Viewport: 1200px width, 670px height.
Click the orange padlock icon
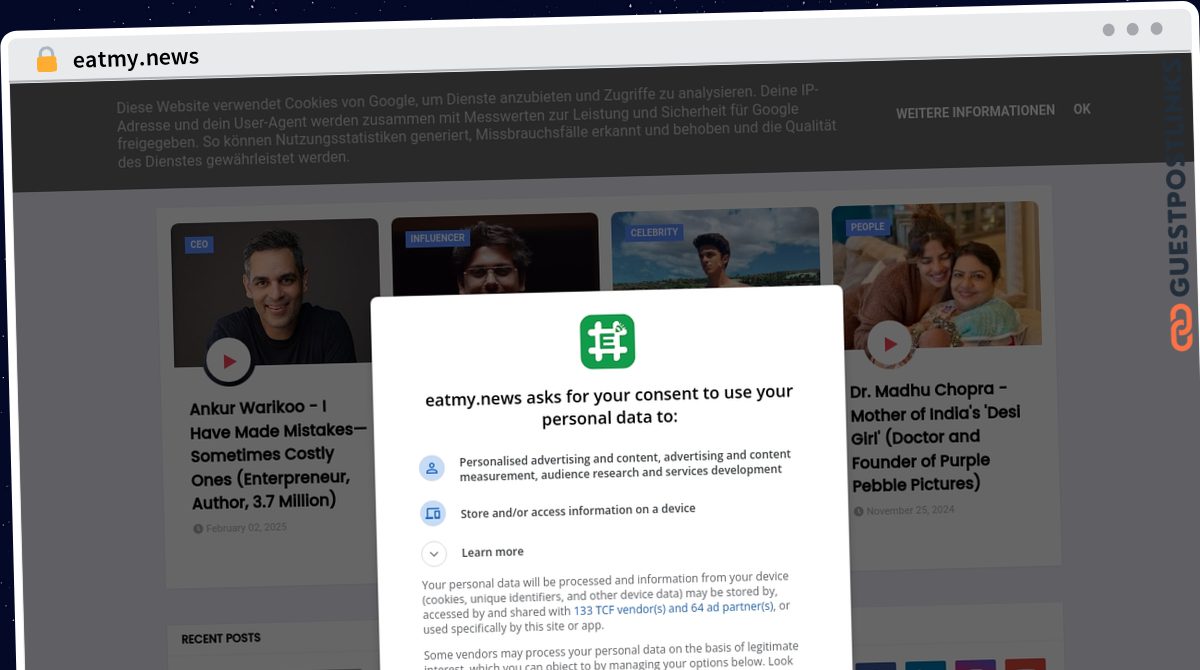(x=46, y=60)
